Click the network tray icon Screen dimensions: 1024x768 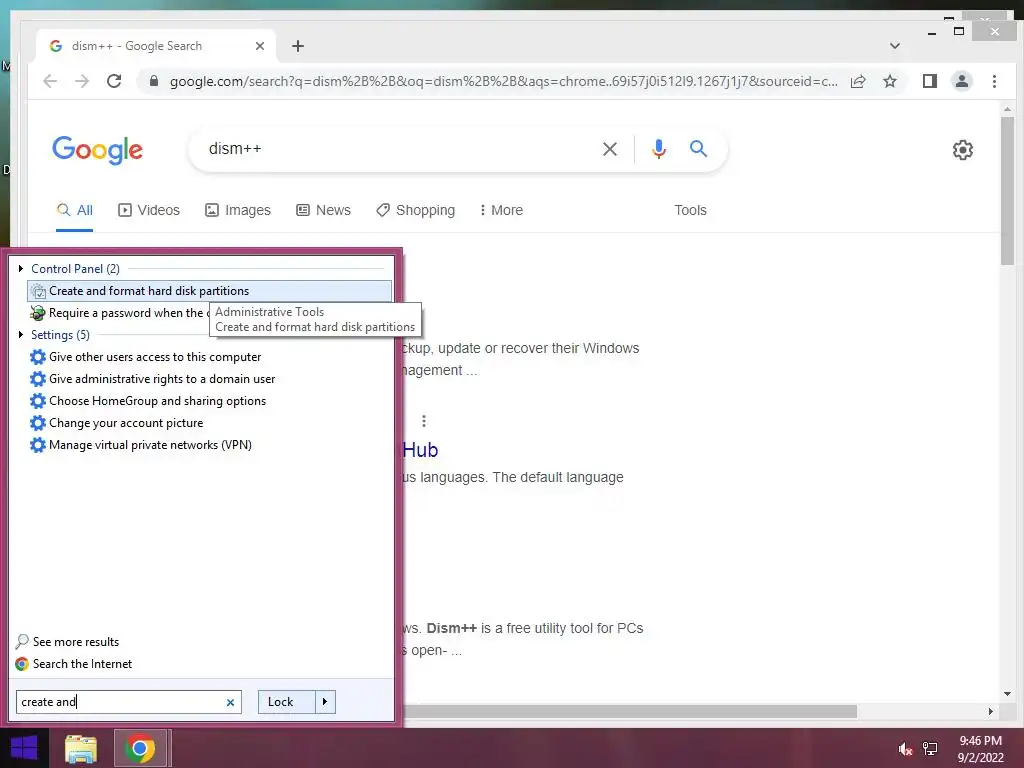930,749
